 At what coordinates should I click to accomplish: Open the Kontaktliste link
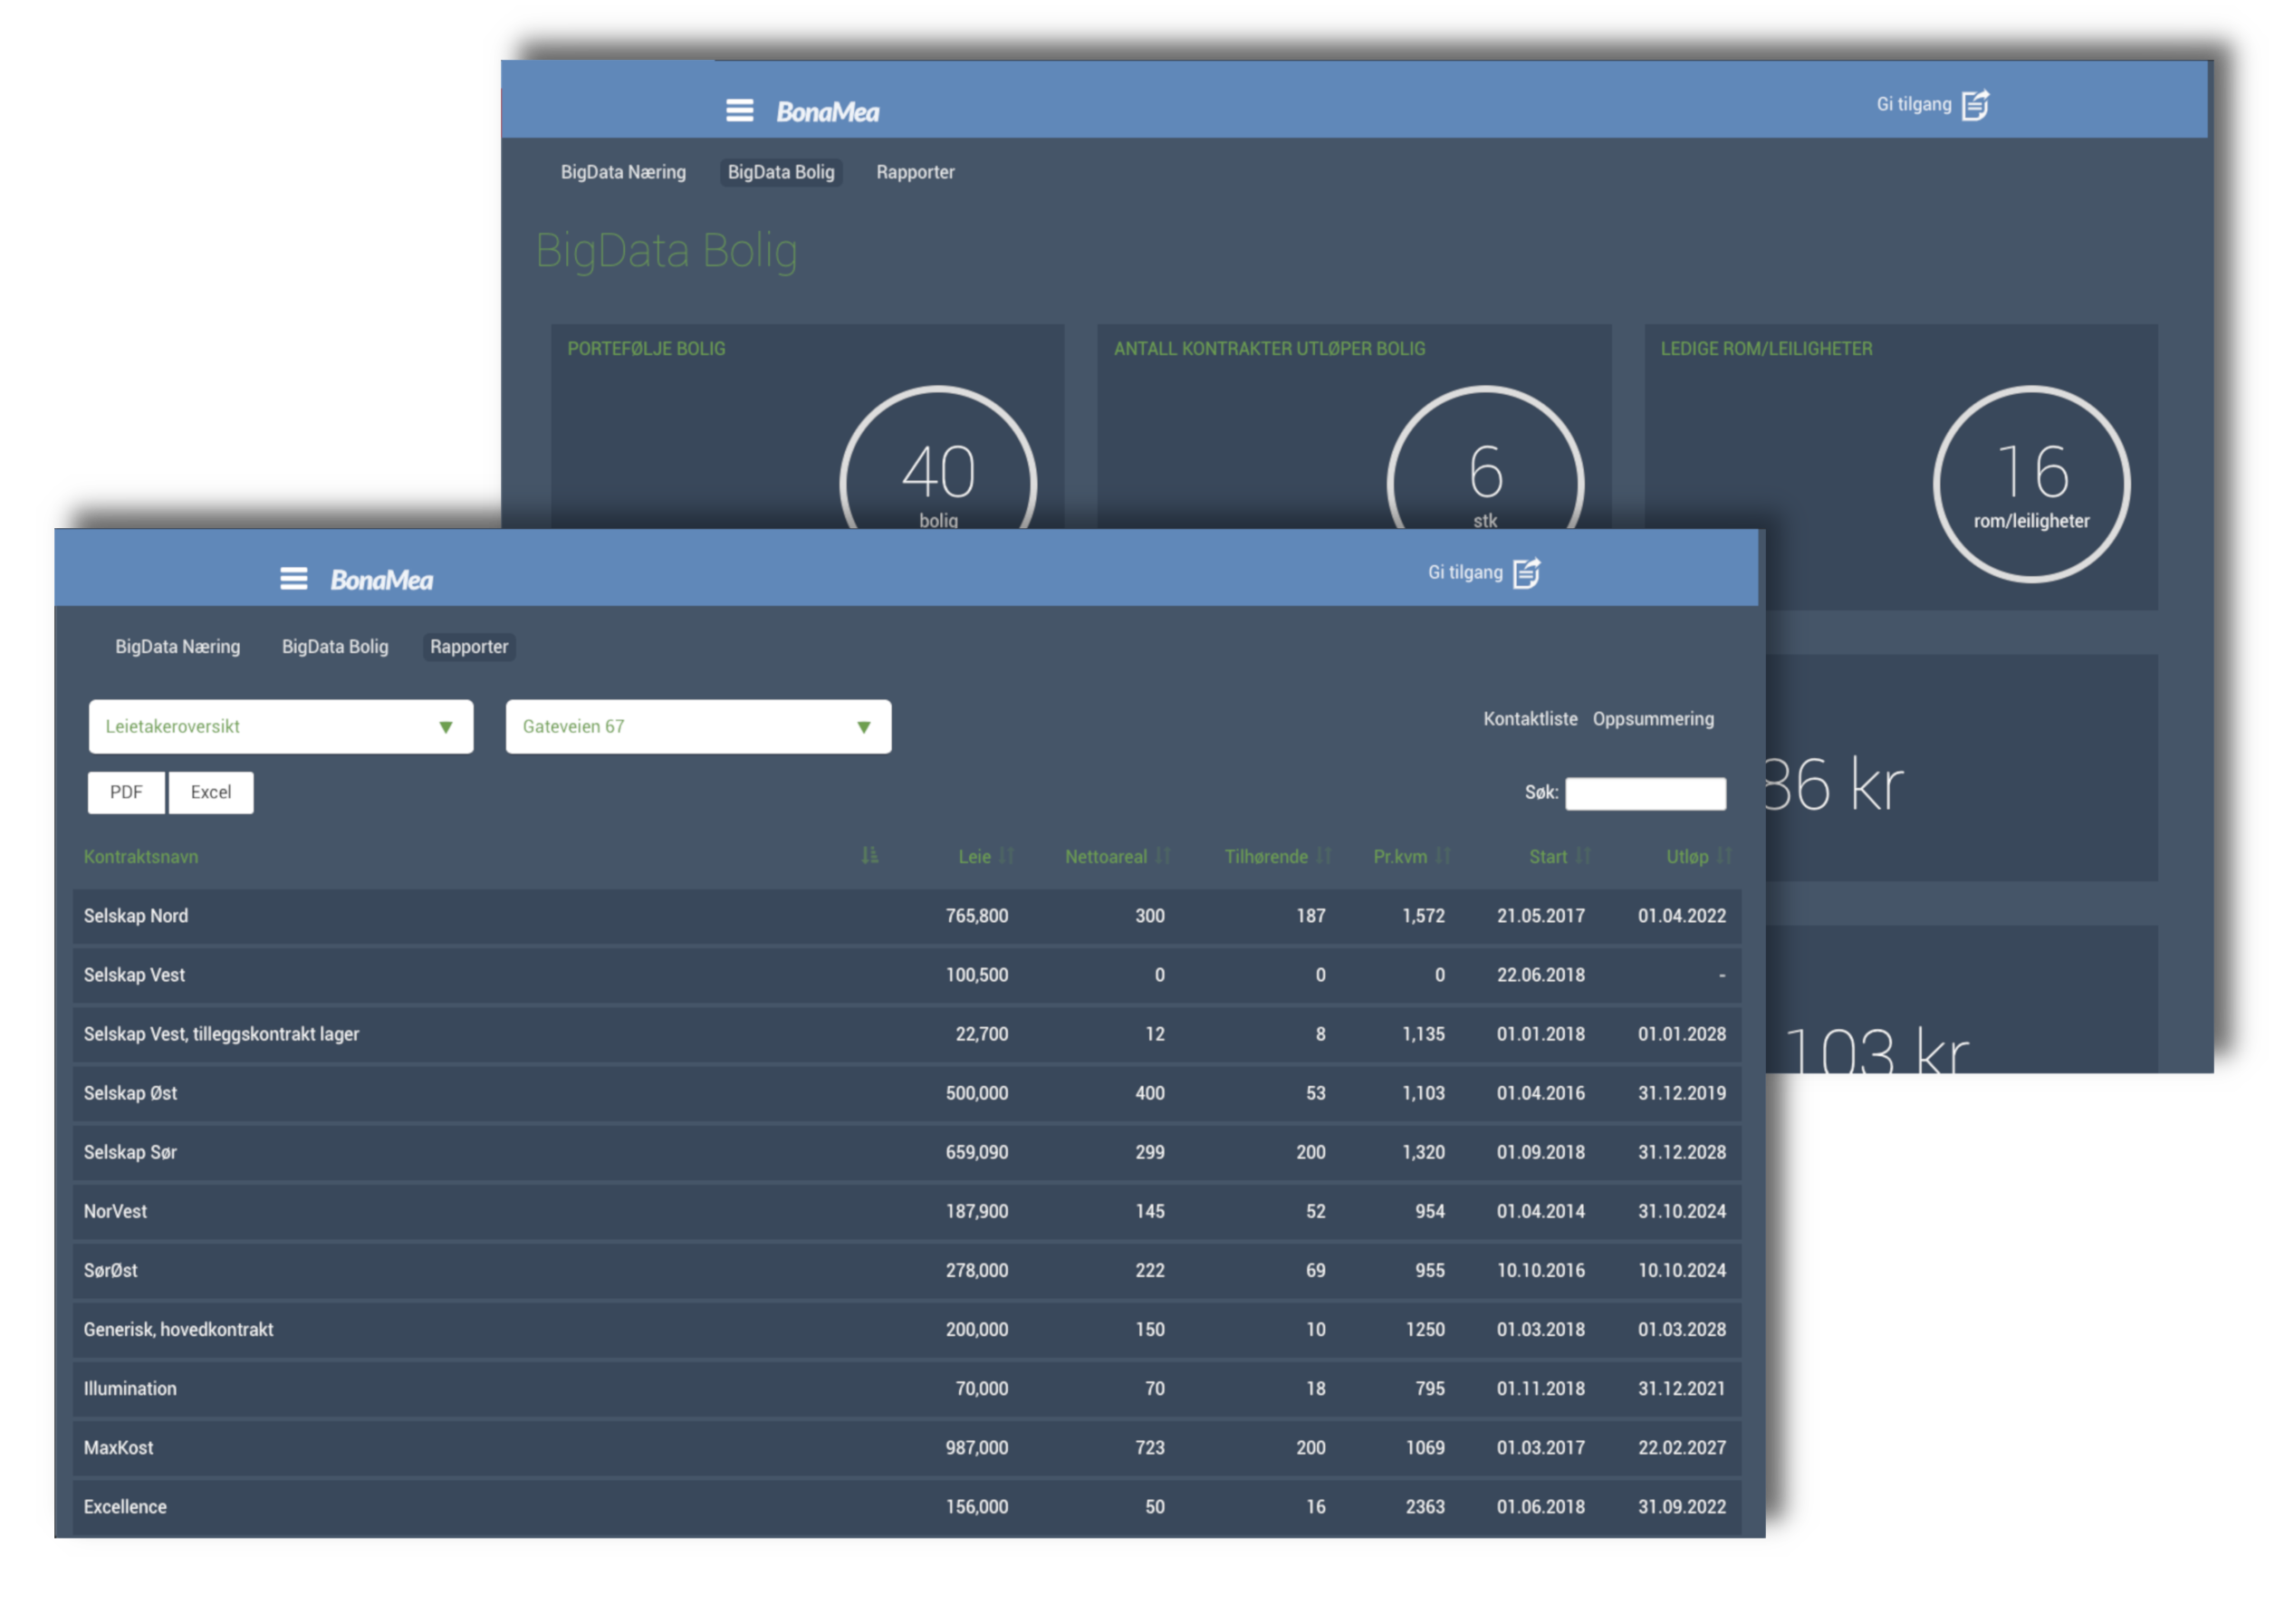(1530, 719)
